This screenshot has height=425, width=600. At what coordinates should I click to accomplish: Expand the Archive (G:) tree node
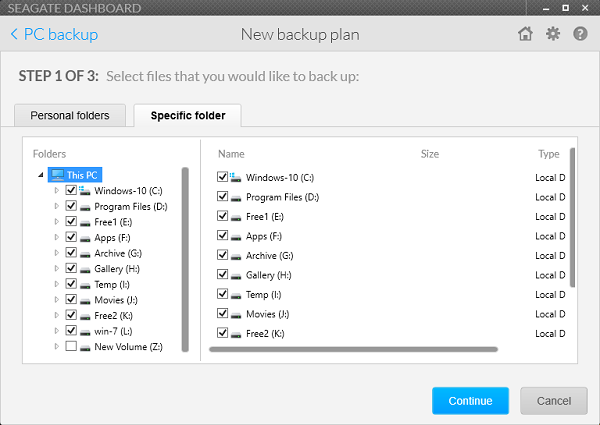tap(57, 253)
